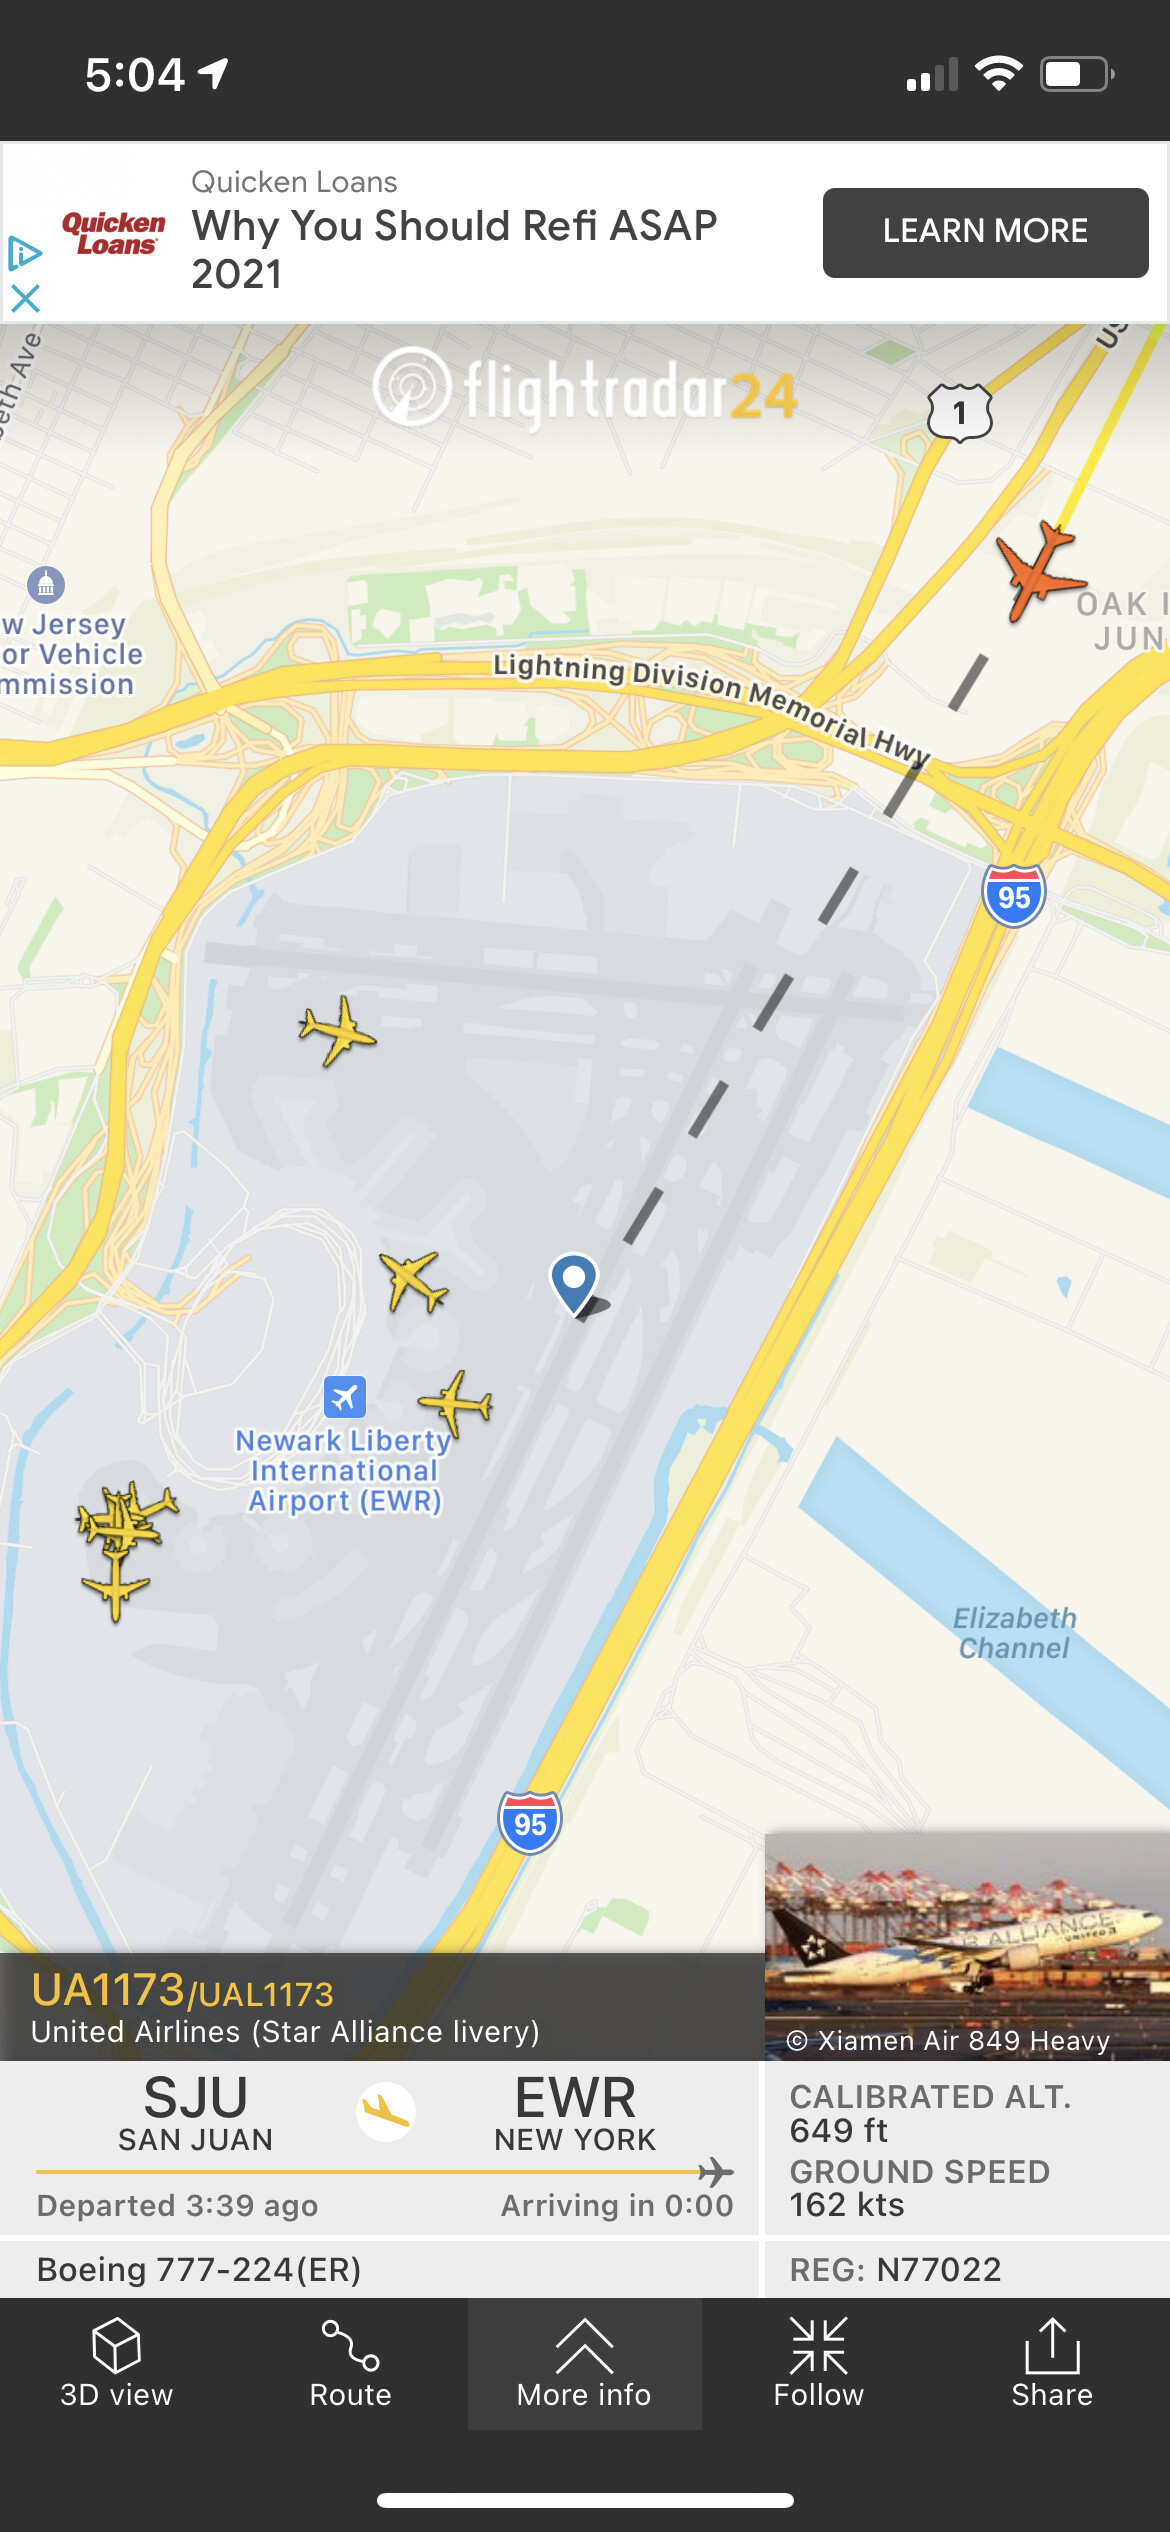Viewport: 1170px width, 2532px height.
Task: Share this flight
Action: 1052,2364
